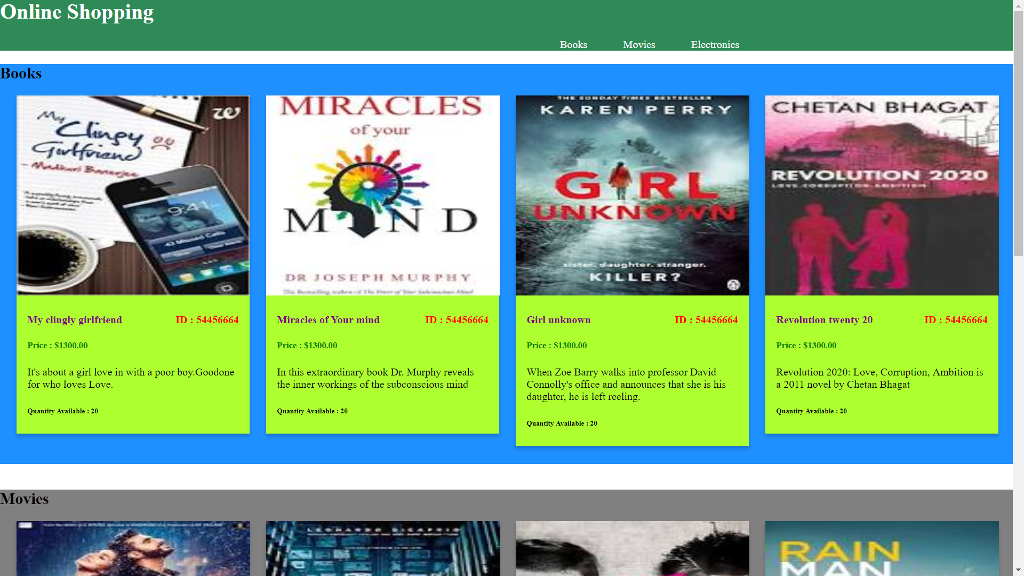
Task: Open the black-and-white third movie poster
Action: coord(632,549)
